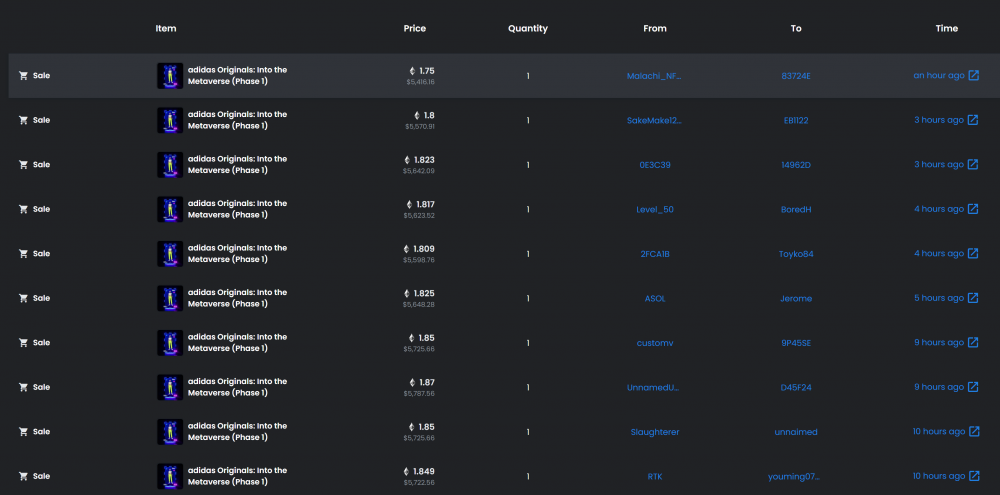Click the Price column header
This screenshot has height=495, width=1000.
point(415,28)
